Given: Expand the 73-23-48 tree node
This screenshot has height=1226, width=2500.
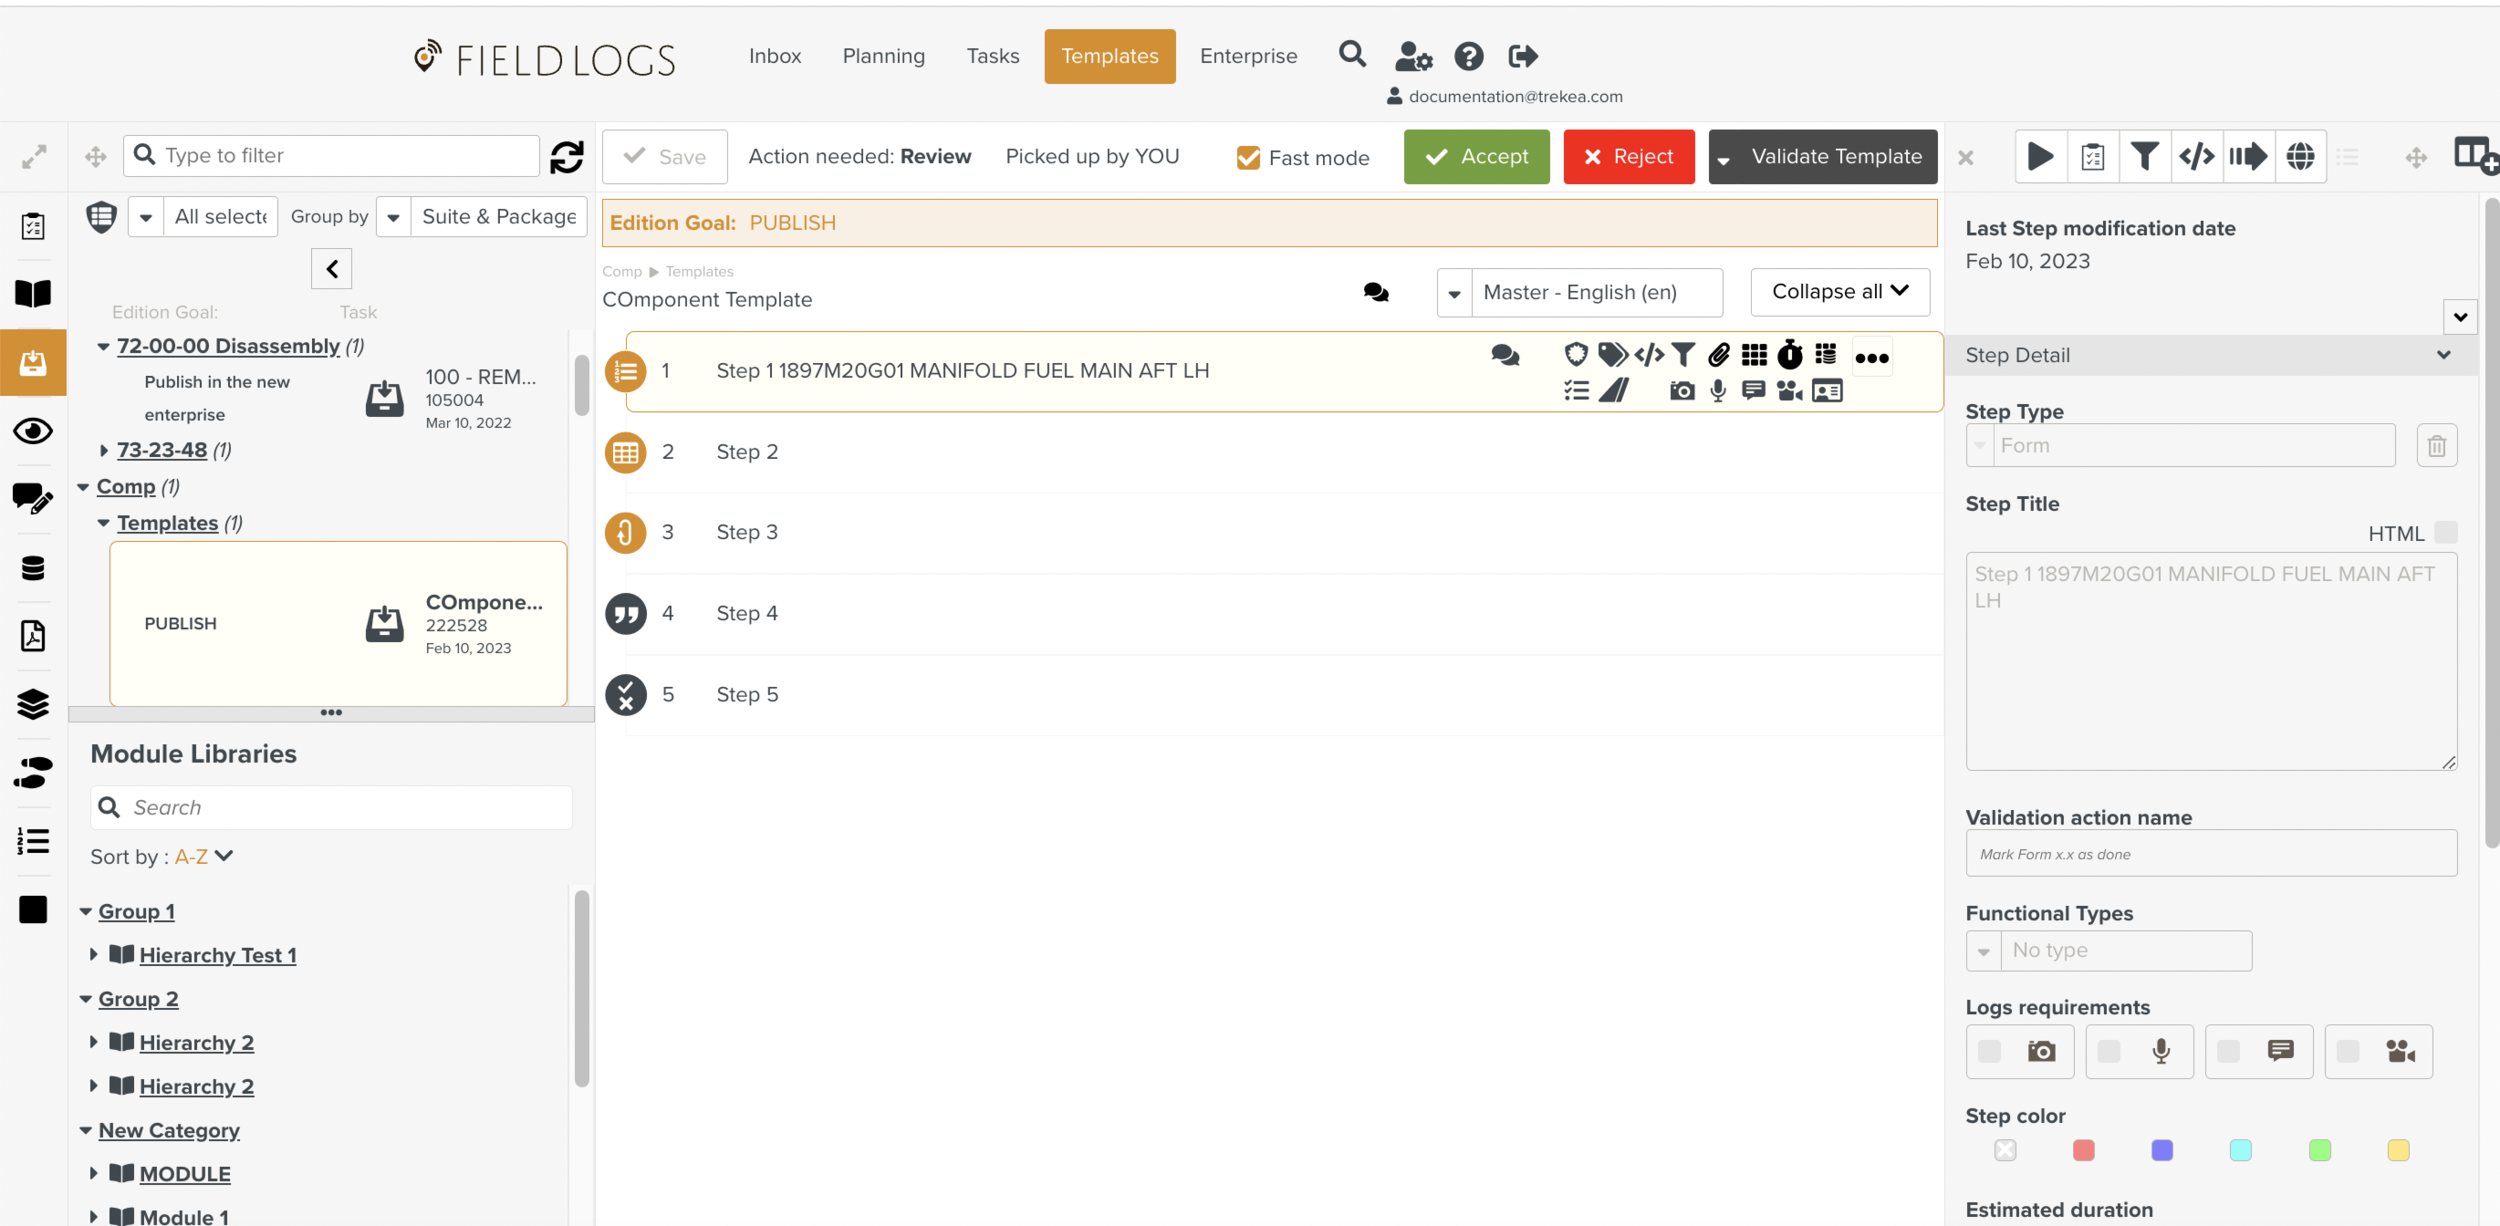Looking at the screenshot, I should [x=104, y=450].
